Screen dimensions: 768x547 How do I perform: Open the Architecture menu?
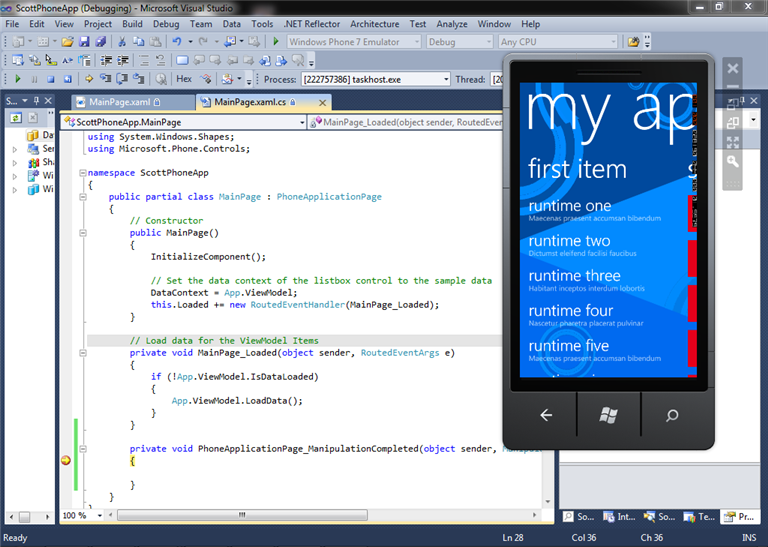point(375,24)
